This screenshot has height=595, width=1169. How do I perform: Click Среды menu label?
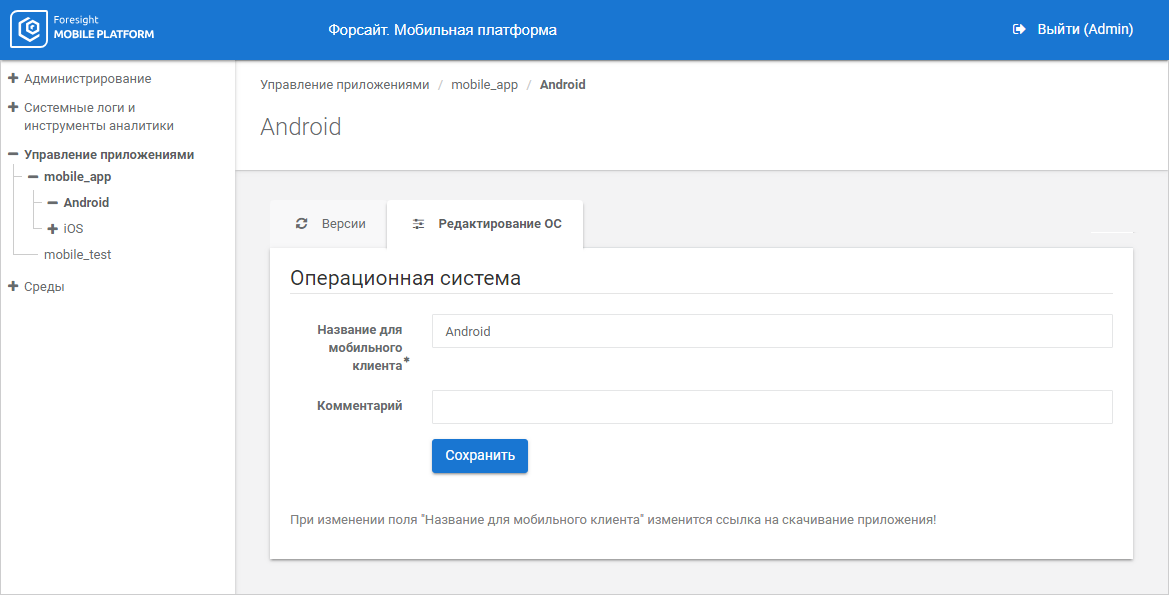pyautogui.click(x=44, y=286)
